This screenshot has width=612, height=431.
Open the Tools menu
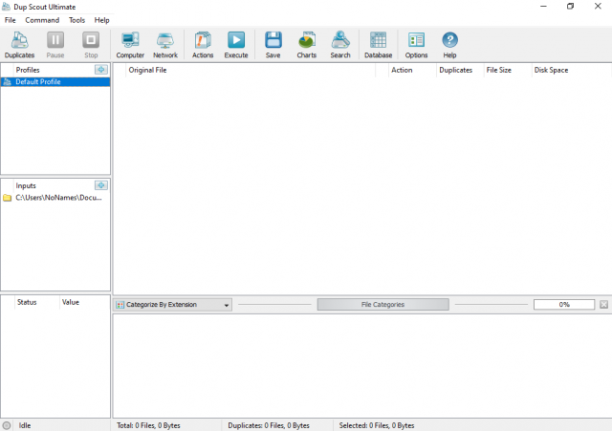pyautogui.click(x=77, y=20)
